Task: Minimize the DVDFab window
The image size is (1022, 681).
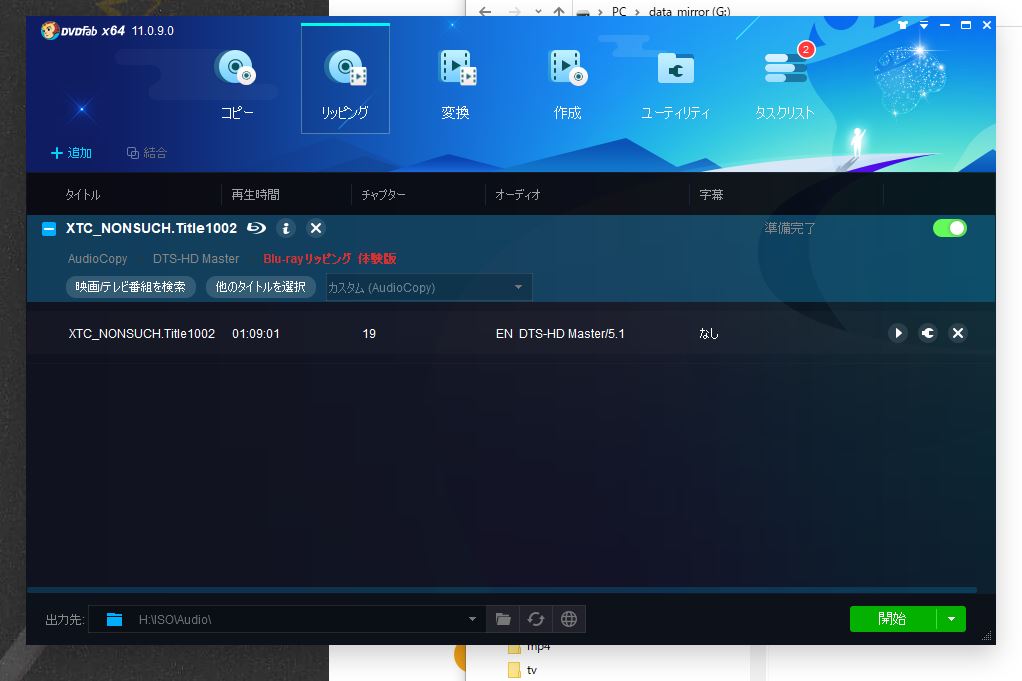Action: (x=944, y=25)
